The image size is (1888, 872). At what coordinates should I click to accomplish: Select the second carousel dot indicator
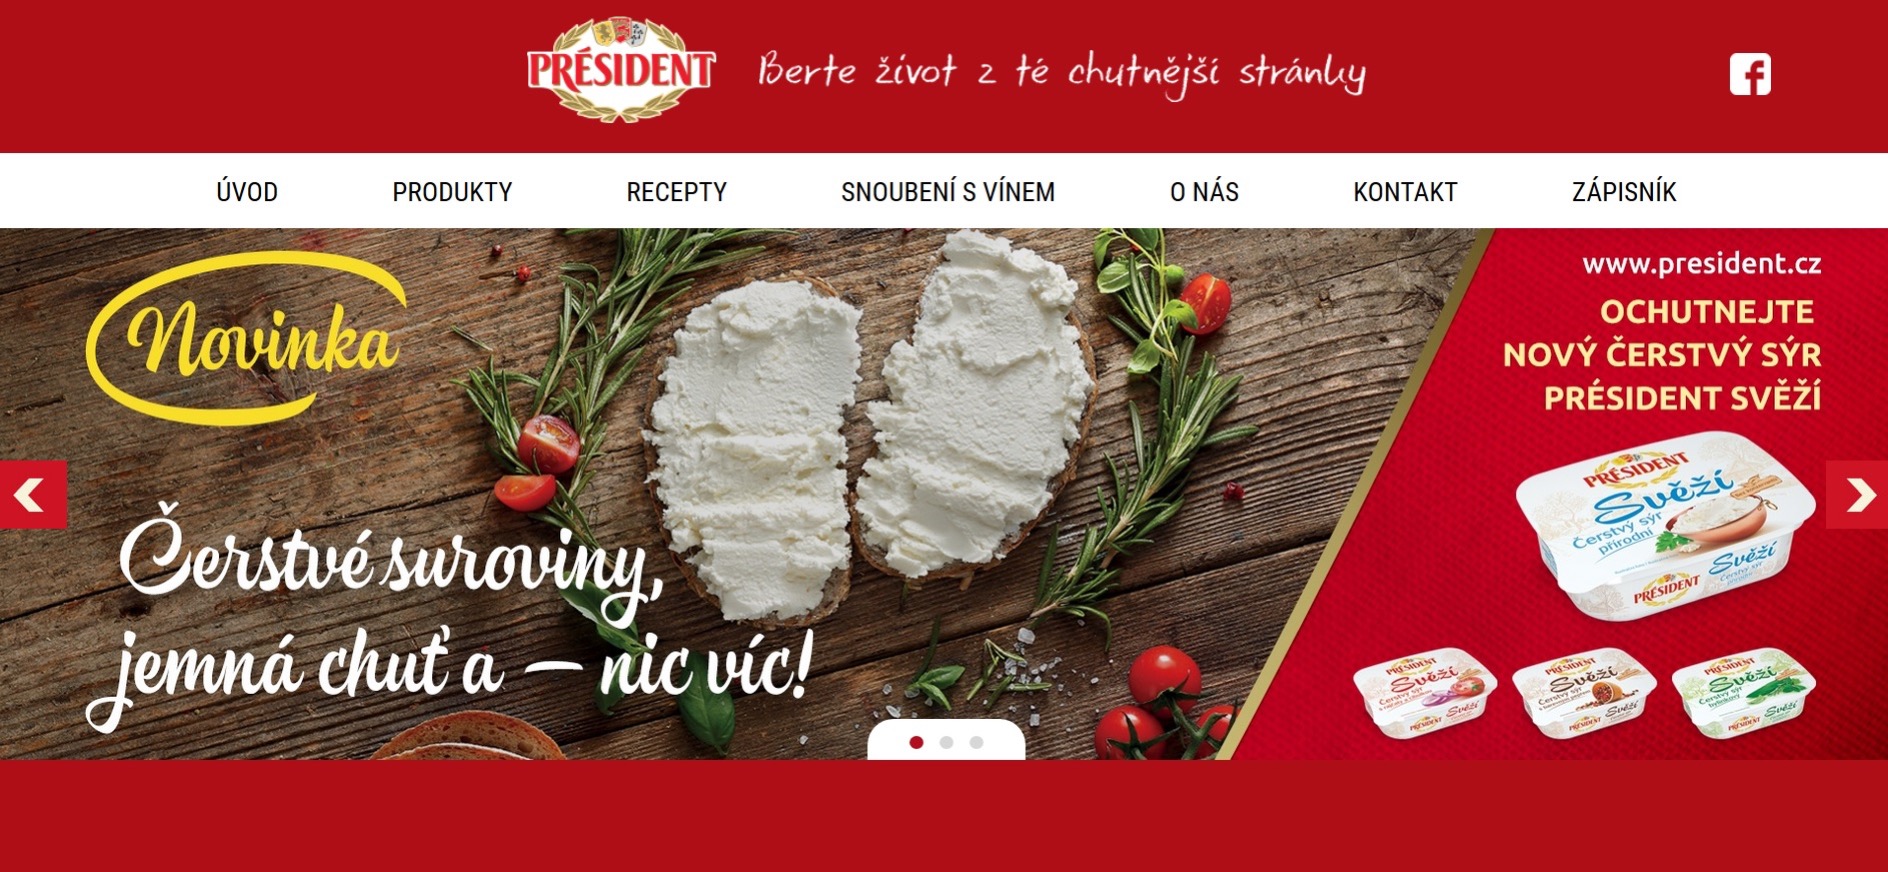click(946, 742)
